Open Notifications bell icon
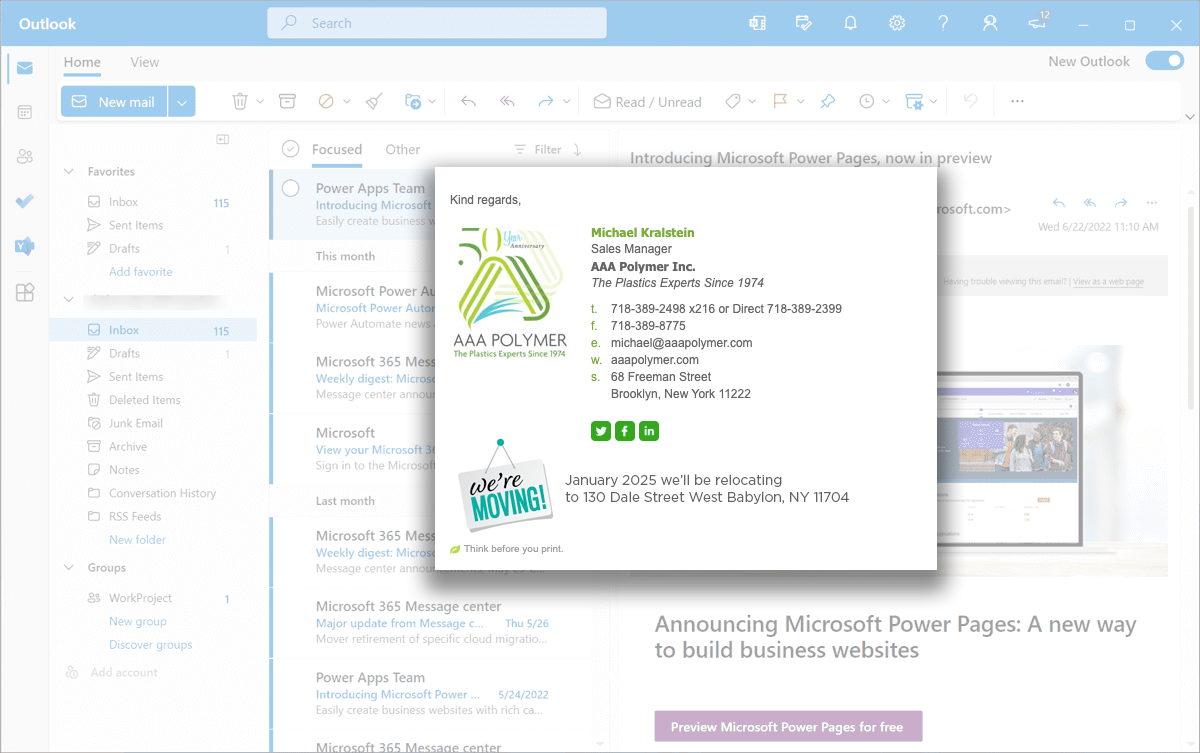 coord(851,23)
